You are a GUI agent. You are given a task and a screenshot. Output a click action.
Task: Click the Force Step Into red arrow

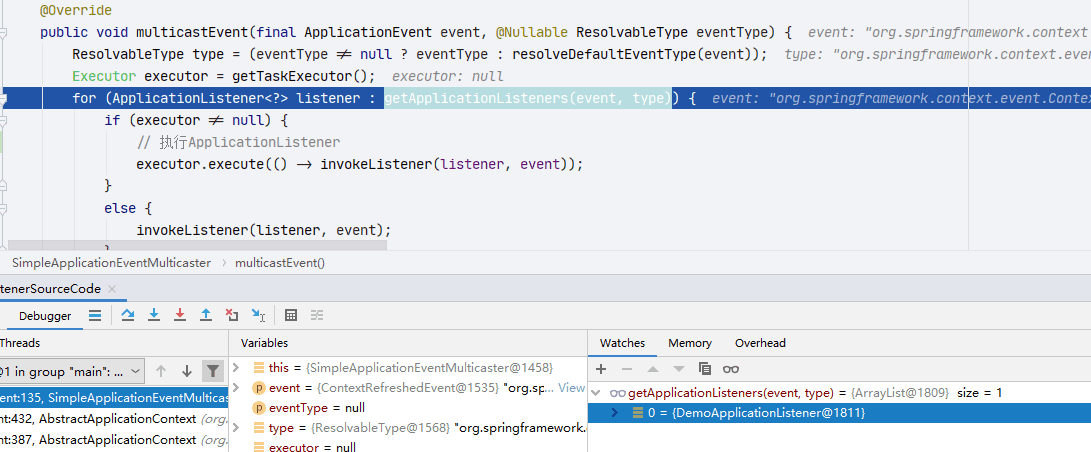pyautogui.click(x=180, y=315)
